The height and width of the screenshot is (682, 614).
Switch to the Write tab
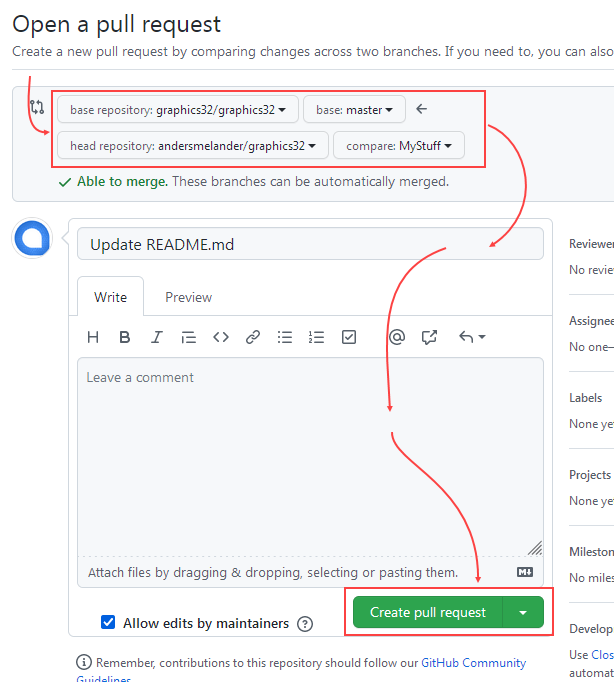[110, 297]
